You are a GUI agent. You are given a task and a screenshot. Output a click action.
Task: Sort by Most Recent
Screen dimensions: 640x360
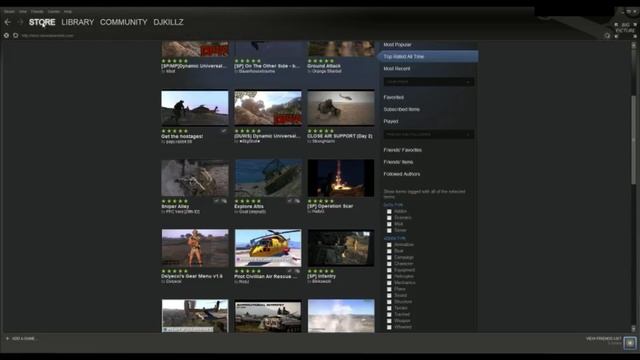point(397,69)
